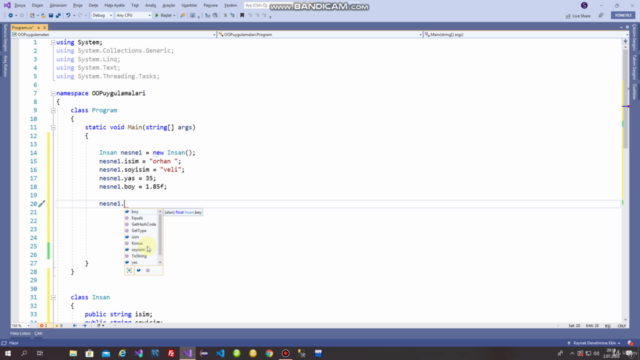Open the Hata Ayıkla menu

click(x=114, y=5)
